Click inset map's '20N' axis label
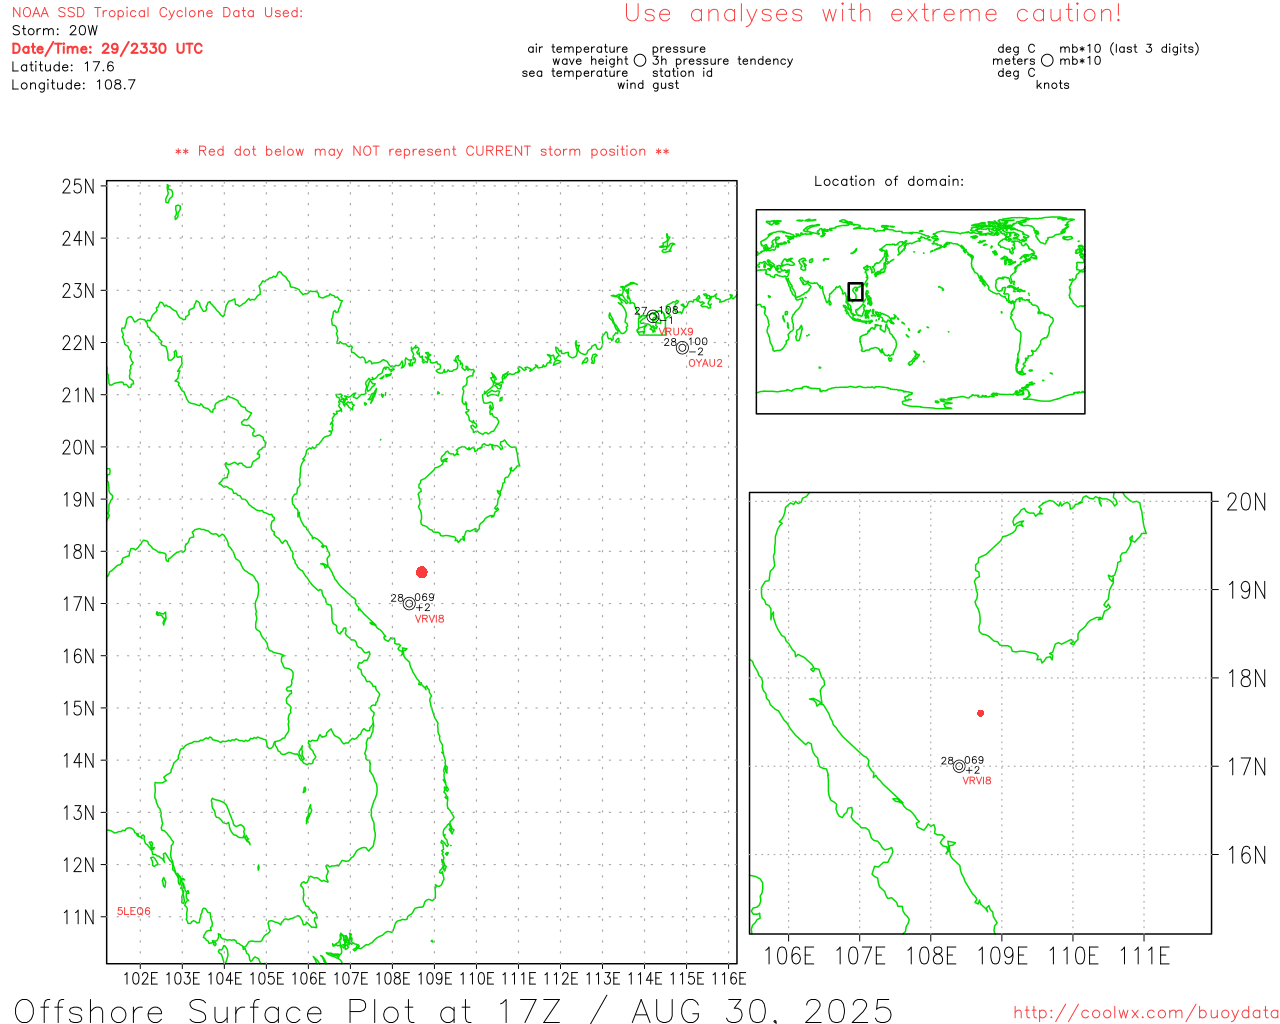The width and height of the screenshot is (1280, 1024). point(1246,502)
